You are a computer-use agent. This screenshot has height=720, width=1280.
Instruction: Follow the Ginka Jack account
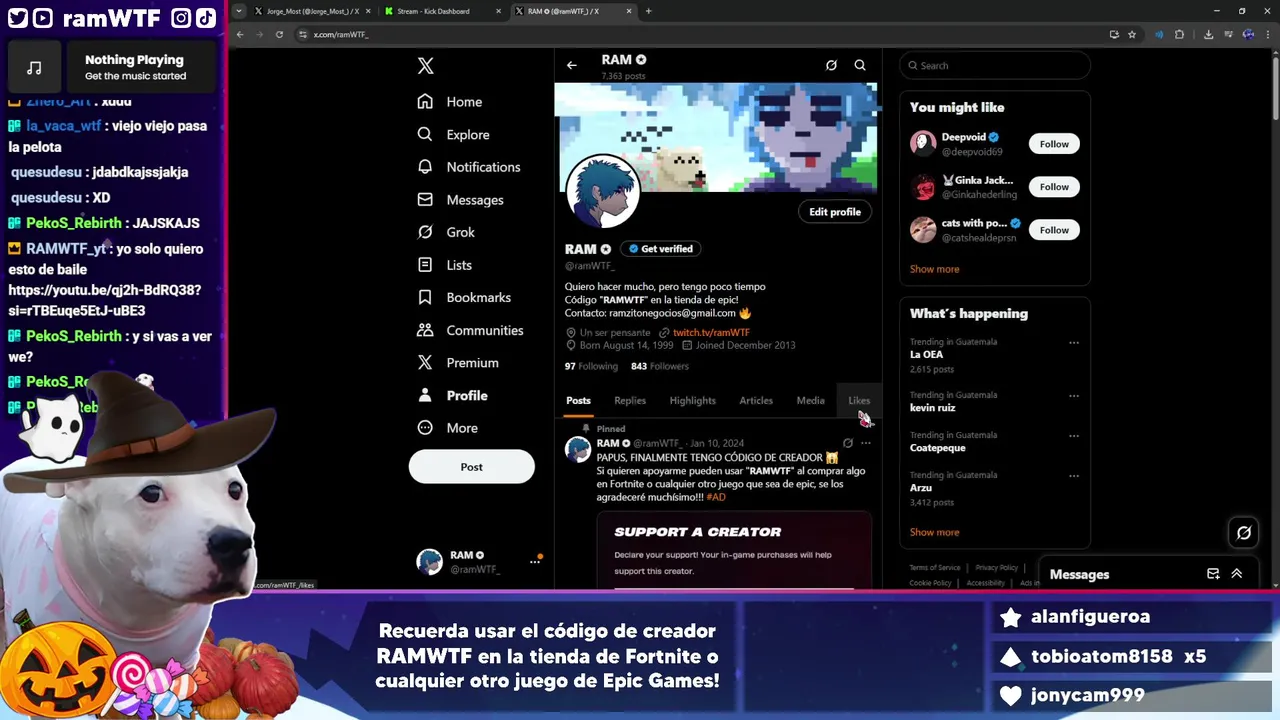[x=1054, y=187]
